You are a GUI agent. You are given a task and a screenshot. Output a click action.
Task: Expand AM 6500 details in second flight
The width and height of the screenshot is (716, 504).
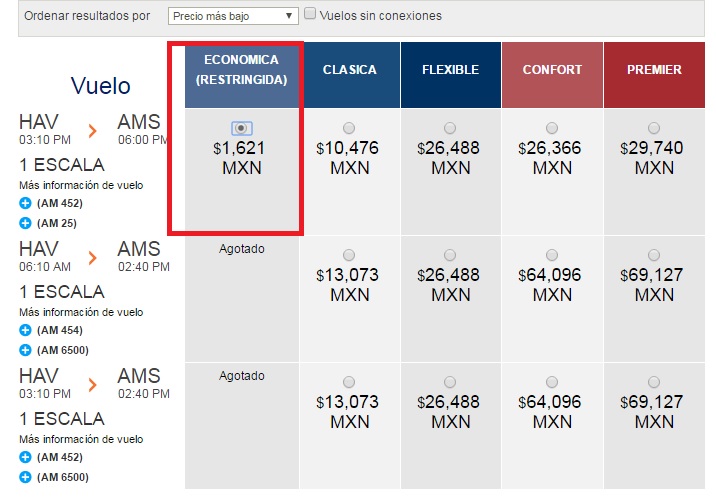click(x=25, y=350)
